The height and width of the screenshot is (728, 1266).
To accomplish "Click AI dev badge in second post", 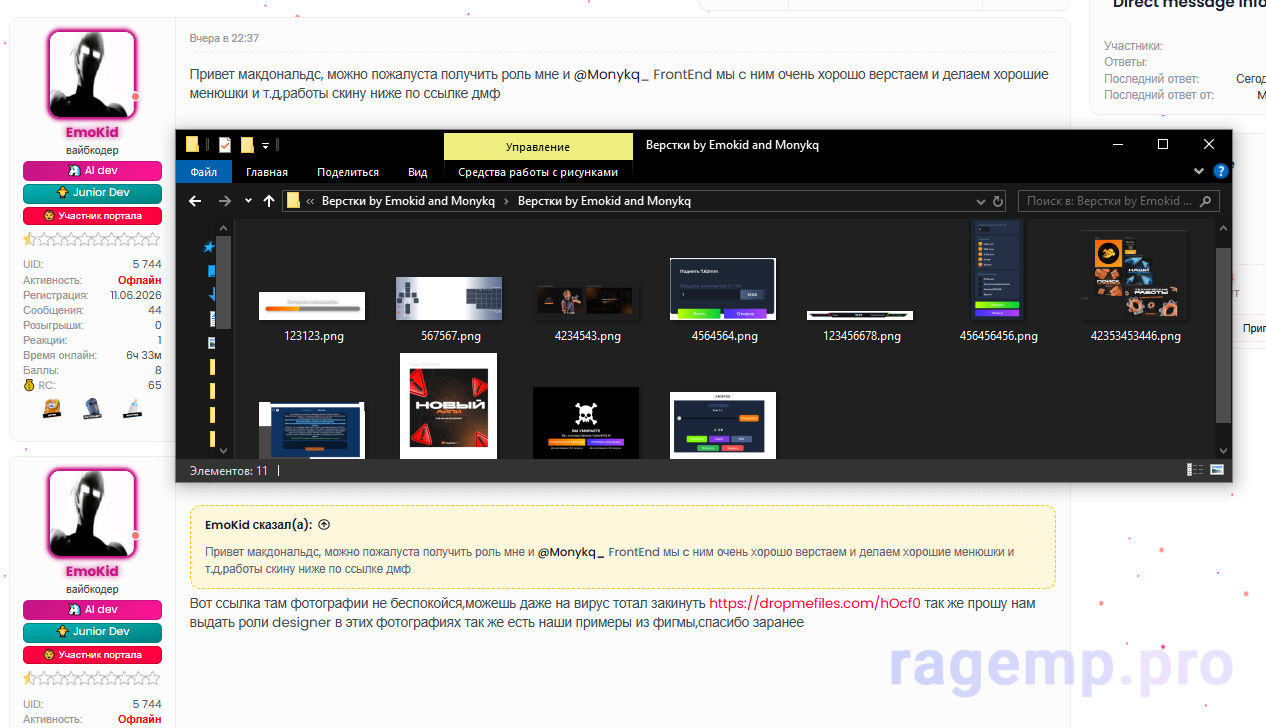I will 92,609.
